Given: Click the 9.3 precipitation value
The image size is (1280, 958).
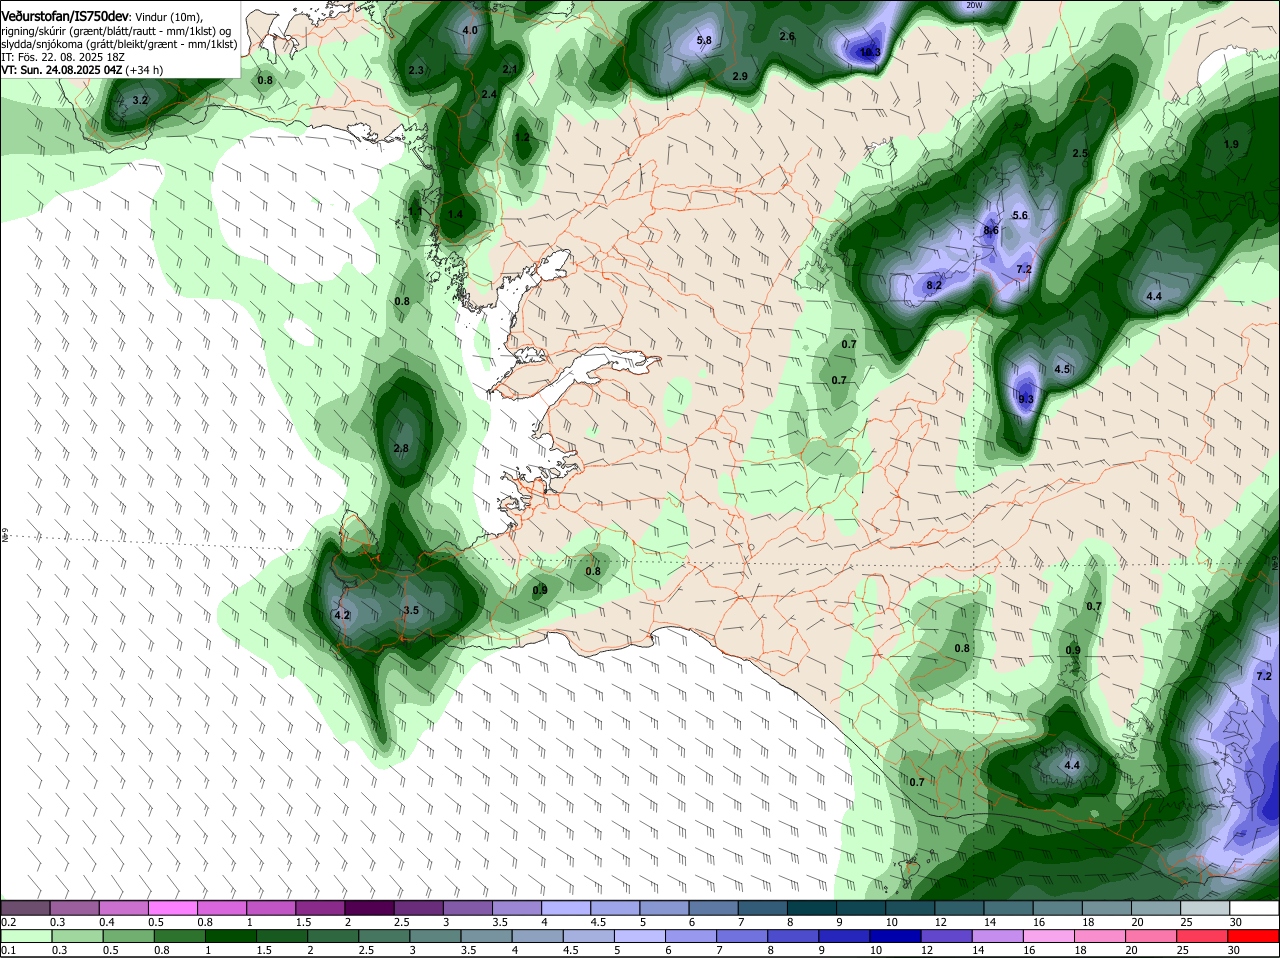Looking at the screenshot, I should click(x=1026, y=399).
